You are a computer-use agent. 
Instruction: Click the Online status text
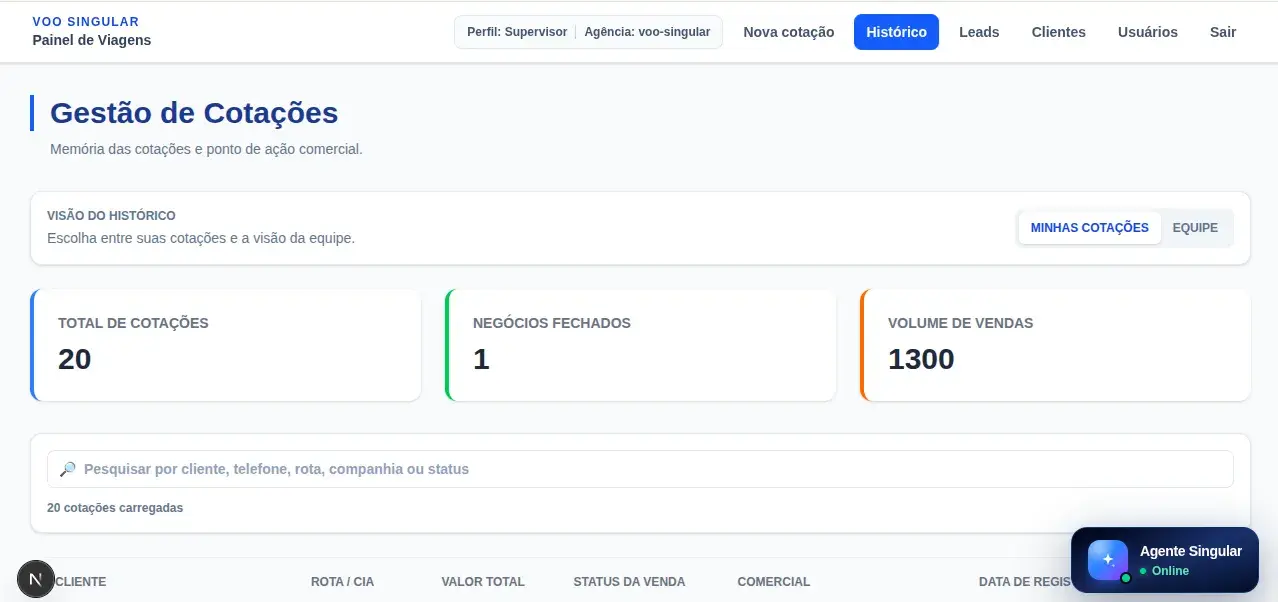[x=1170, y=571]
